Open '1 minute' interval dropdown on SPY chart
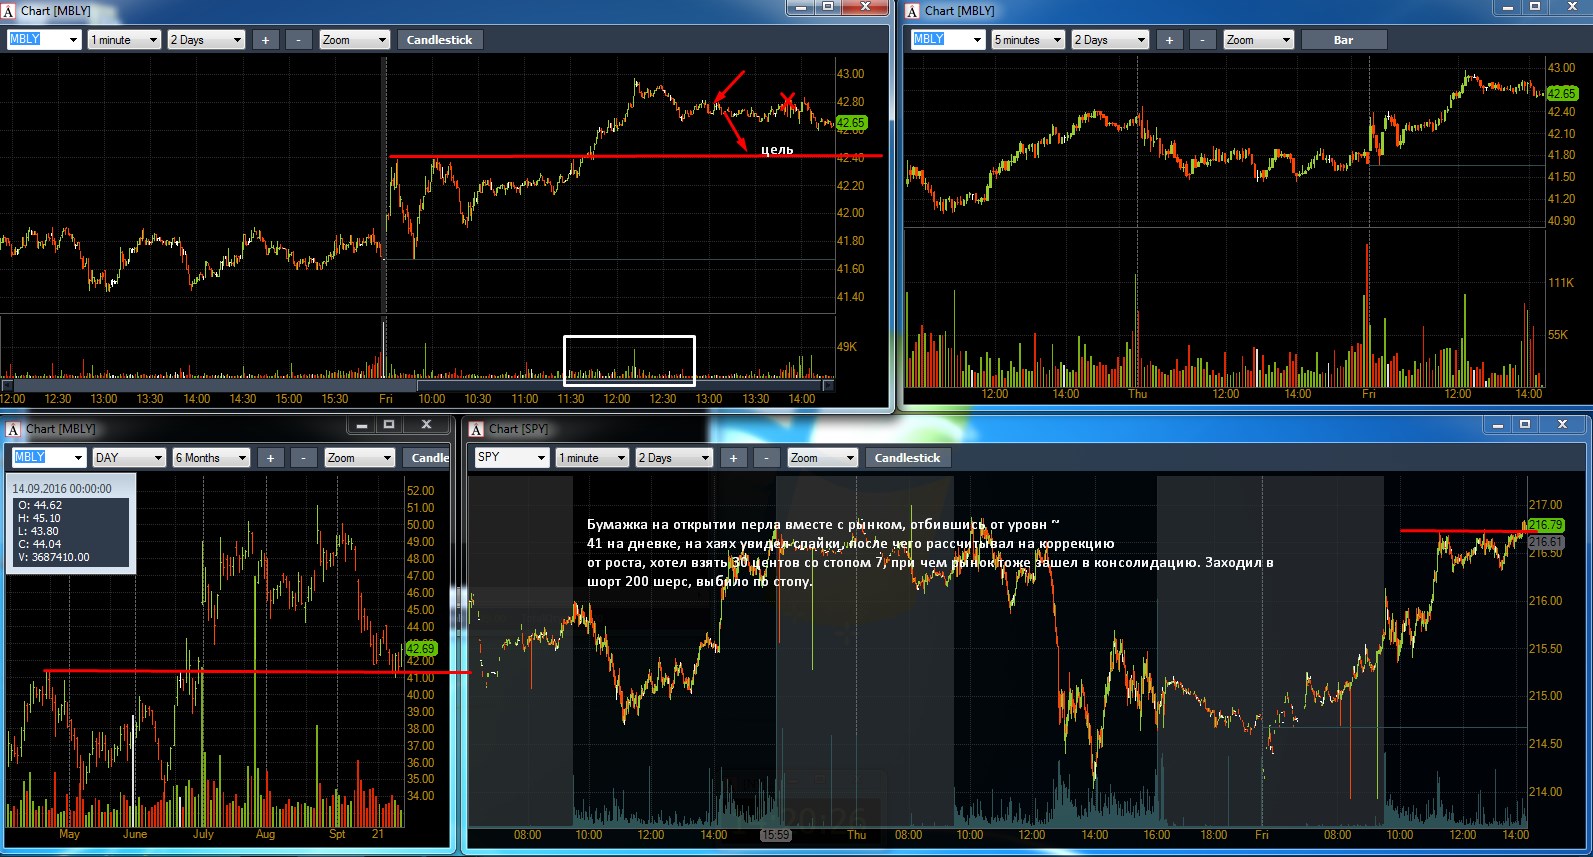Screen dimensions: 1593x857 click(x=592, y=458)
